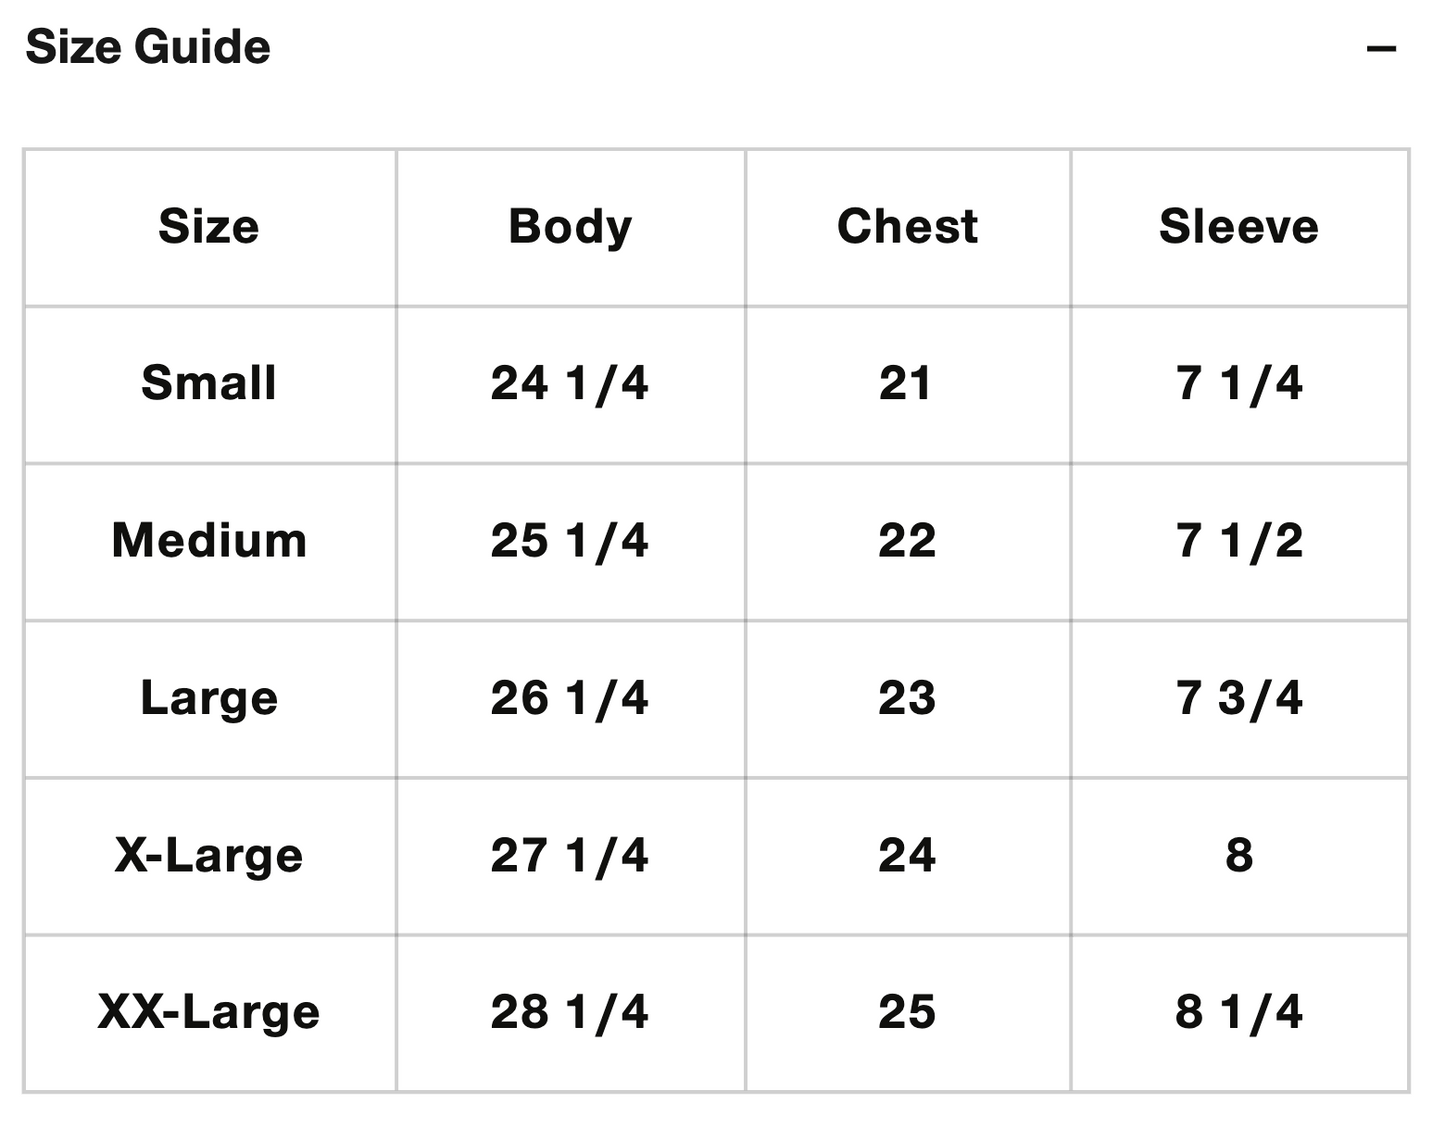This screenshot has width=1445, height=1128.
Task: Click the Small body value 24 1/4
Action: tap(569, 383)
